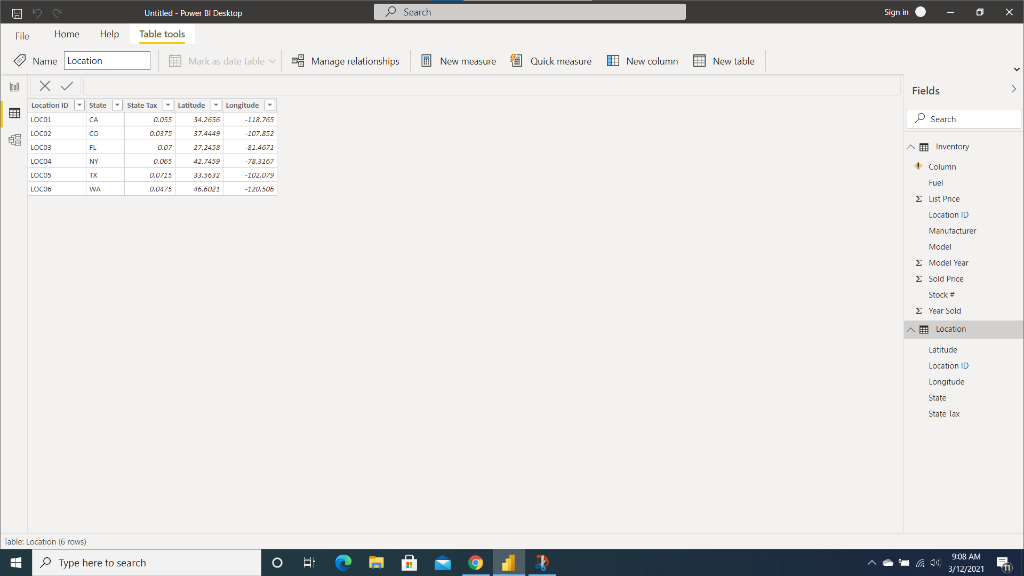Image resolution: width=1024 pixels, height=576 pixels.
Task: Create a New table
Action: pos(724,61)
